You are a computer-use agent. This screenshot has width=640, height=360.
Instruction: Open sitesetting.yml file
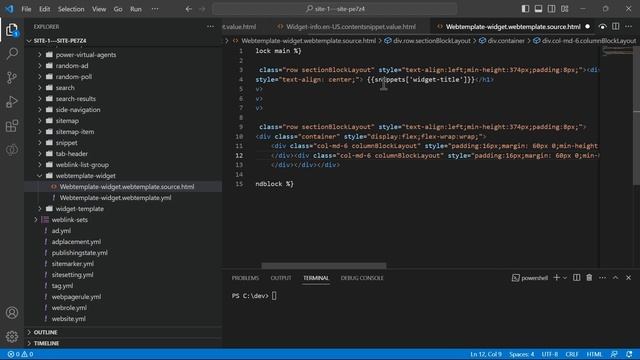[x=72, y=275]
